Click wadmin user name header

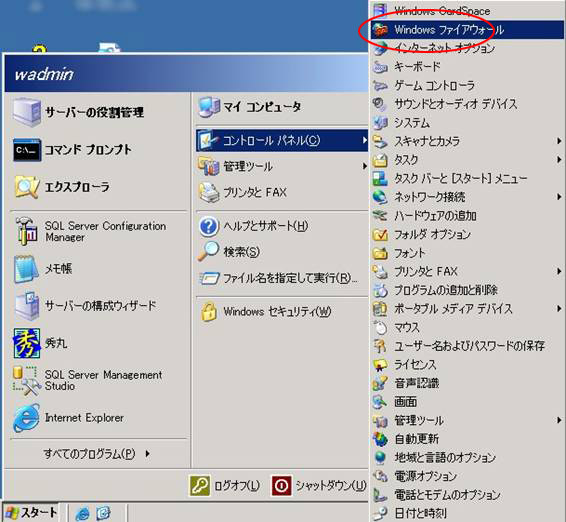[44, 74]
